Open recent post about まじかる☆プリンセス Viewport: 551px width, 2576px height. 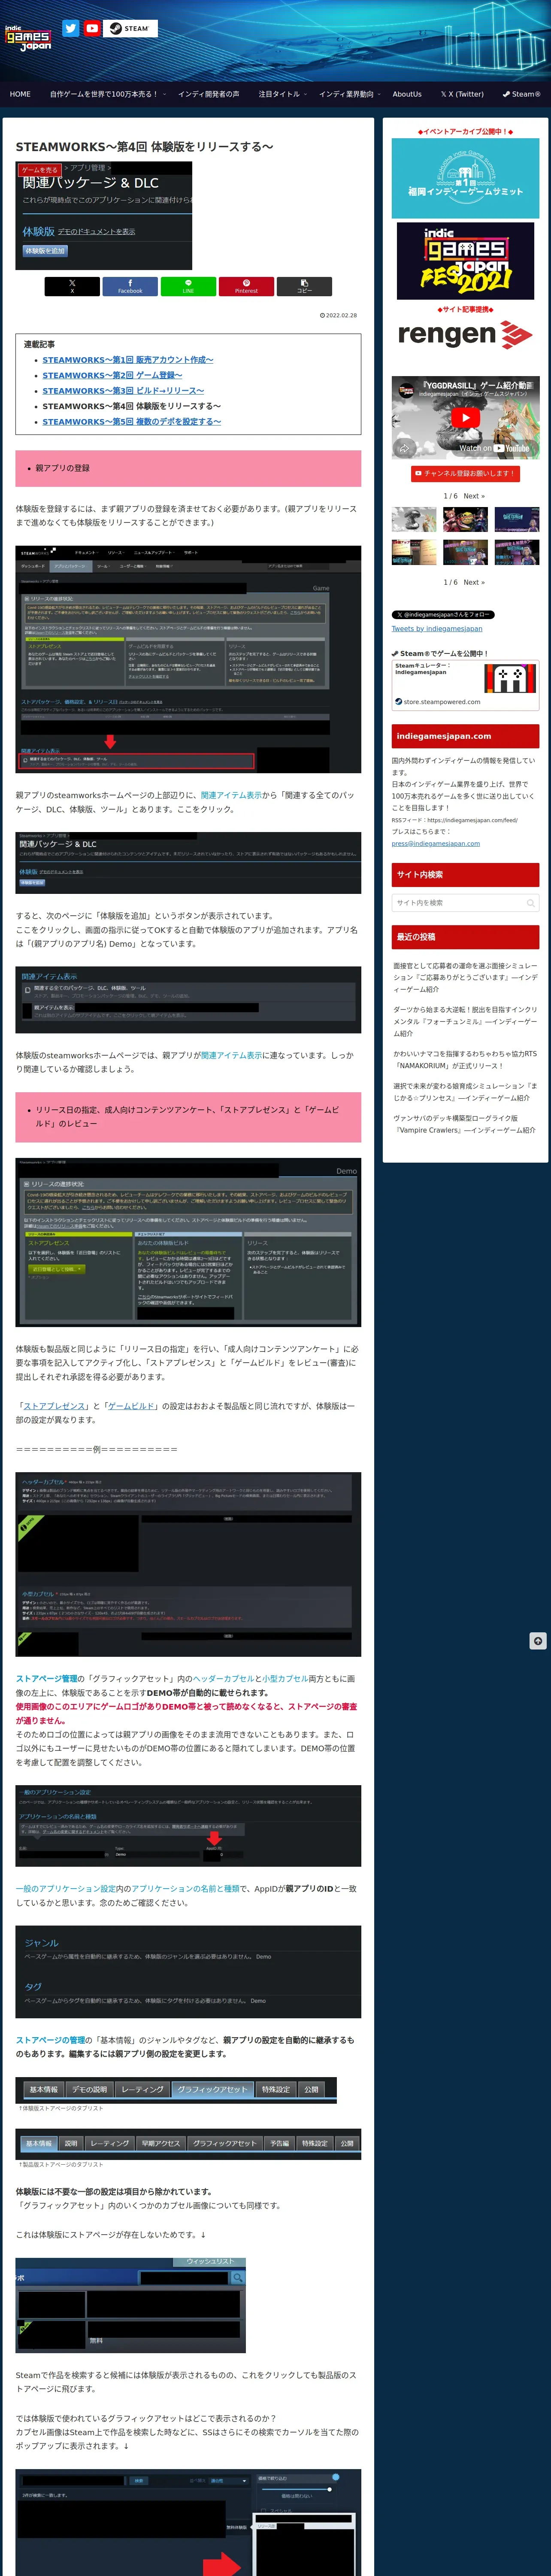point(465,1091)
